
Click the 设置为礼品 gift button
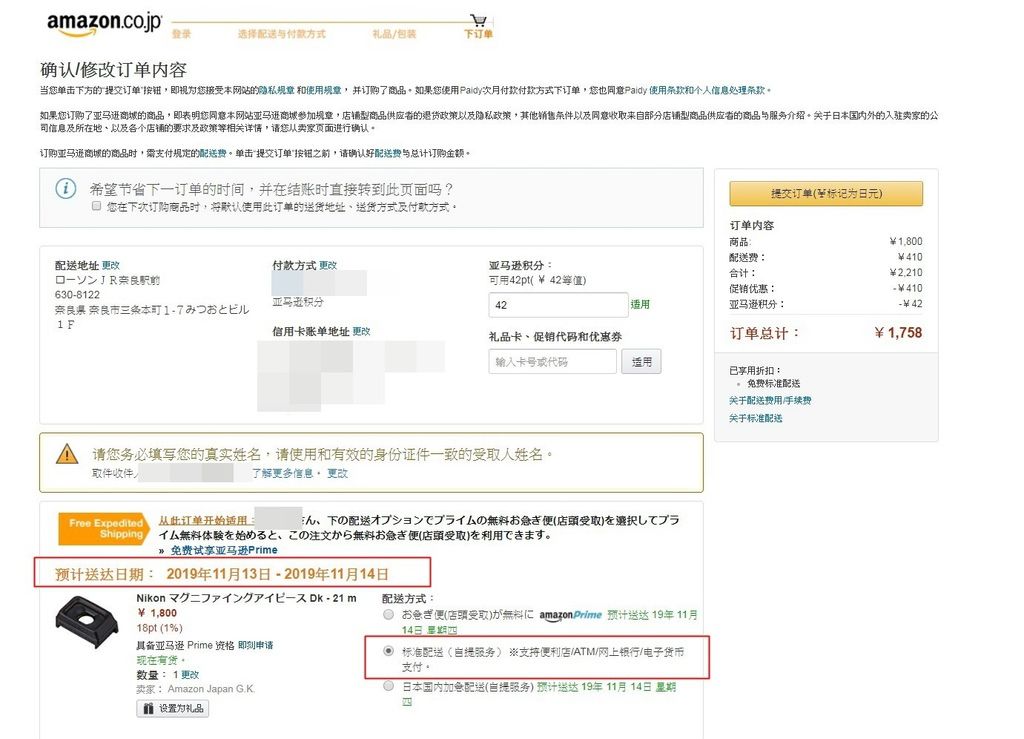[173, 708]
